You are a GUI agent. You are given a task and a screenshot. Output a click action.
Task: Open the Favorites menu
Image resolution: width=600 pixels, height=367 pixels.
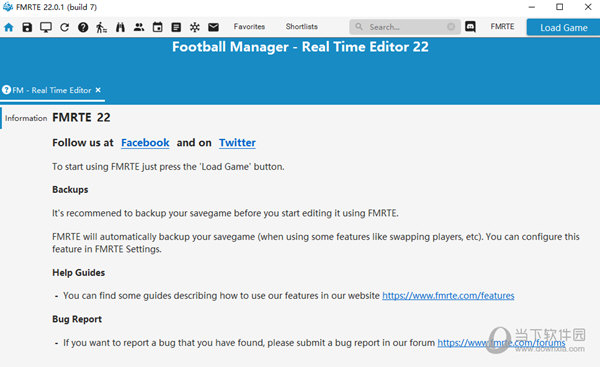pos(249,26)
